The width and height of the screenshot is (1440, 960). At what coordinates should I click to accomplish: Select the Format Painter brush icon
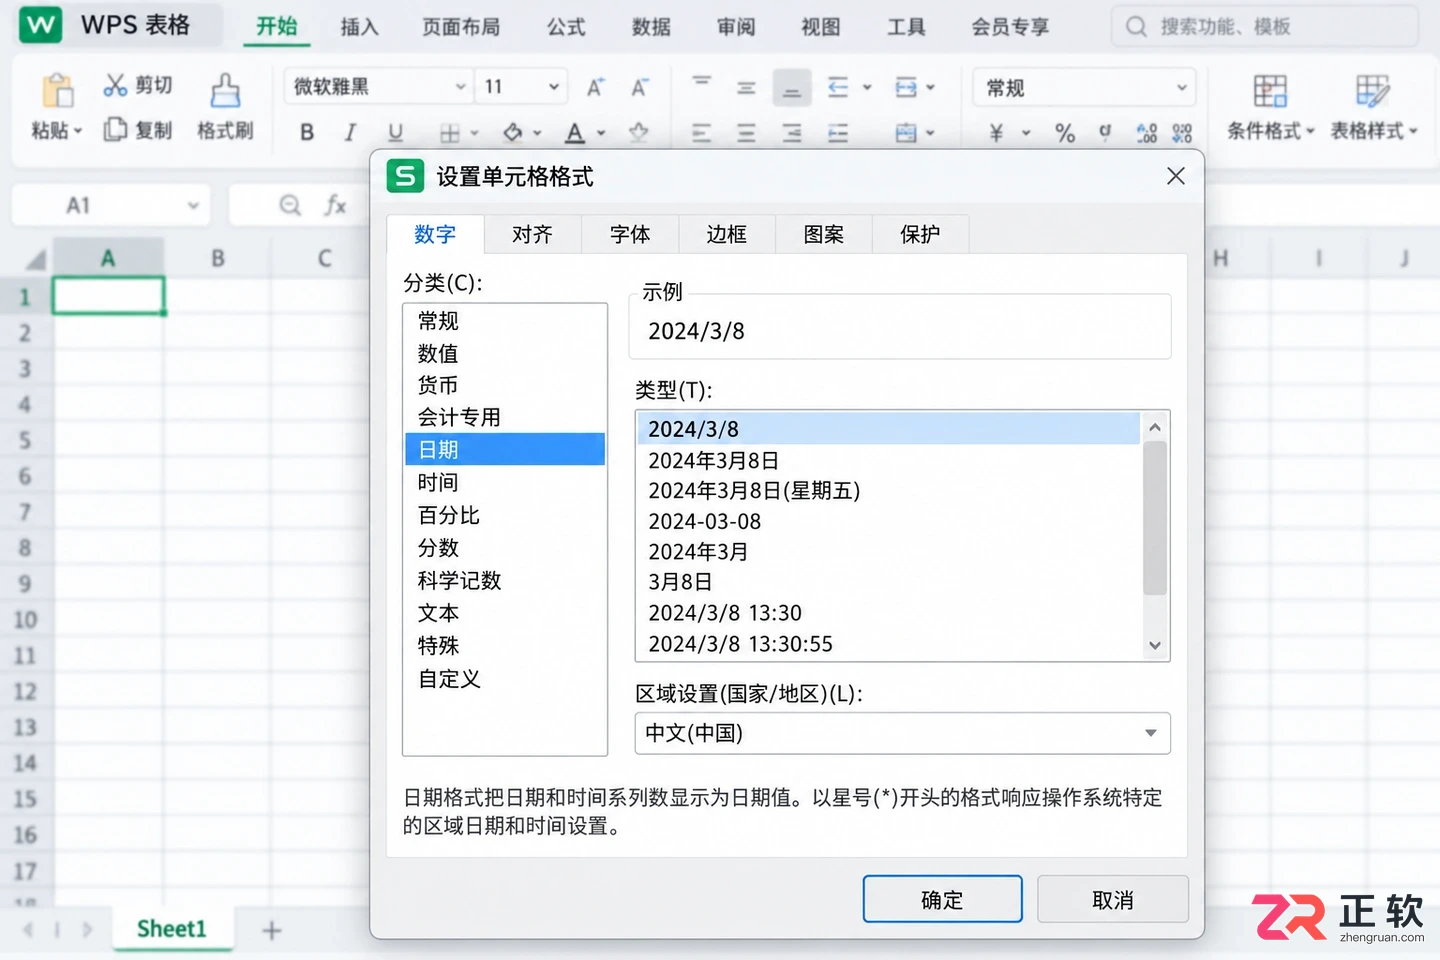(225, 90)
